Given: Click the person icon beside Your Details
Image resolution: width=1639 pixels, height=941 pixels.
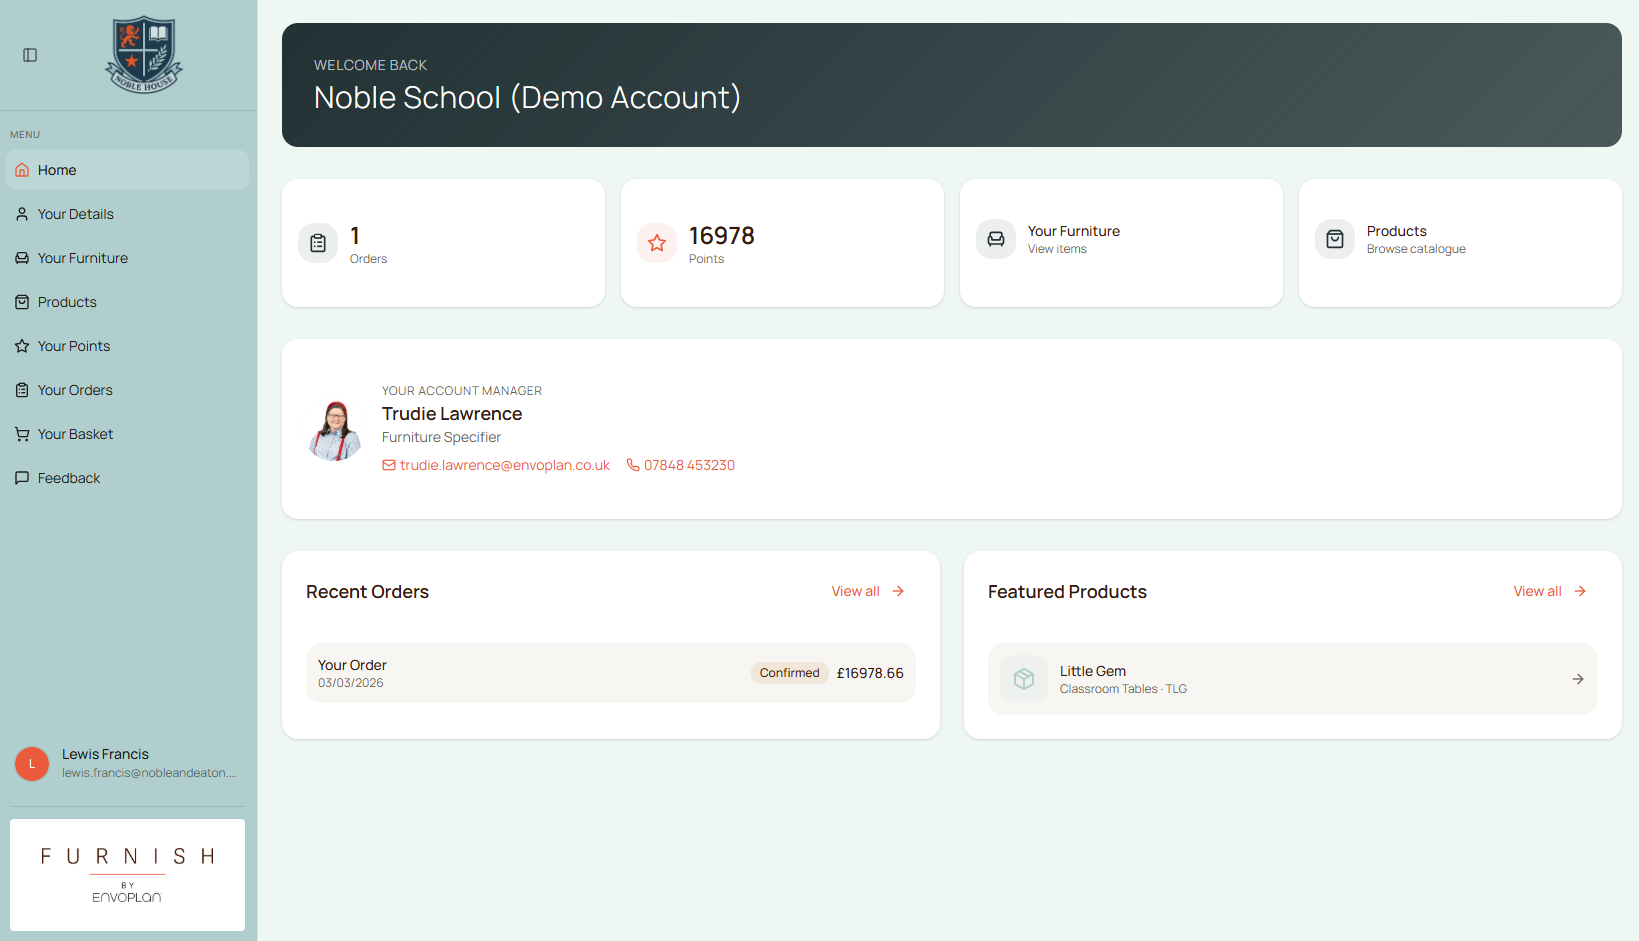Looking at the screenshot, I should tap(22, 214).
